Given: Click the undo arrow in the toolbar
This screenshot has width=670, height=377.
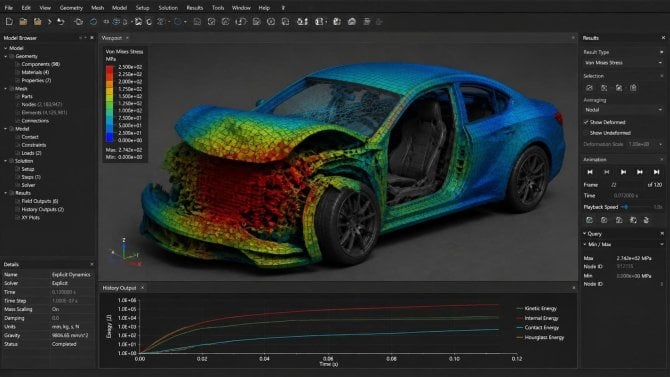Looking at the screenshot, I should pos(61,21).
